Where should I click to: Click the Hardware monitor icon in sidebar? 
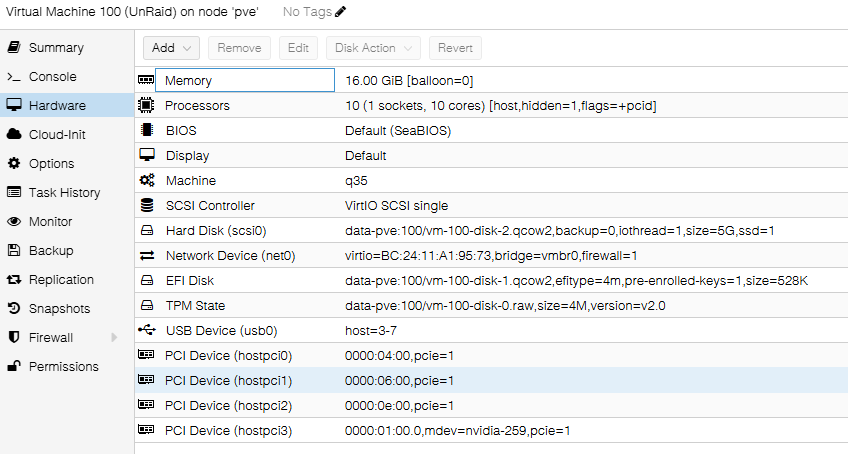(14, 105)
